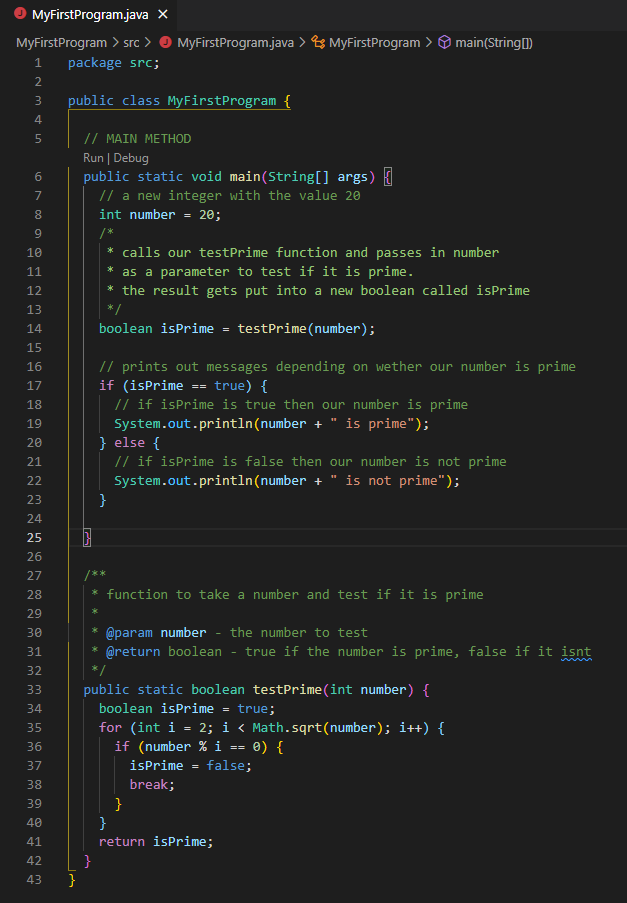Click the '// MAIN METHOD' comment
Screen dimensions: 627x903
(x=137, y=139)
